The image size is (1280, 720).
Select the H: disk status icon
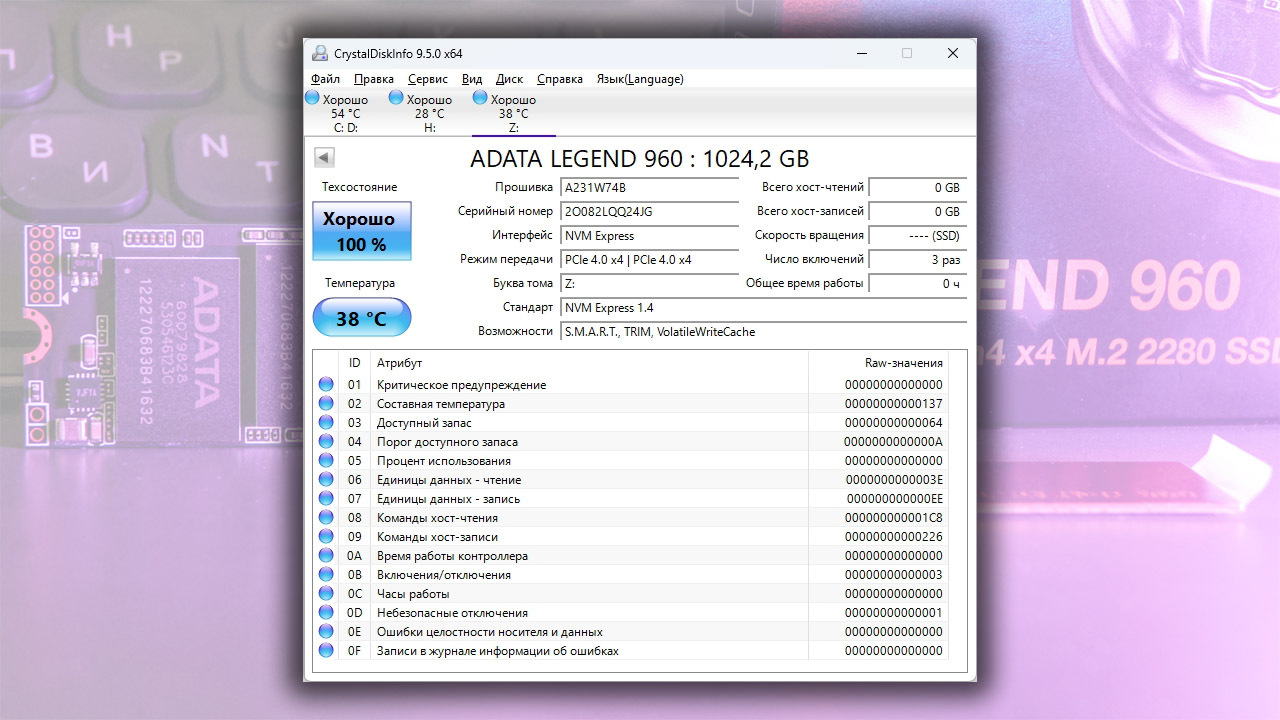(396, 98)
